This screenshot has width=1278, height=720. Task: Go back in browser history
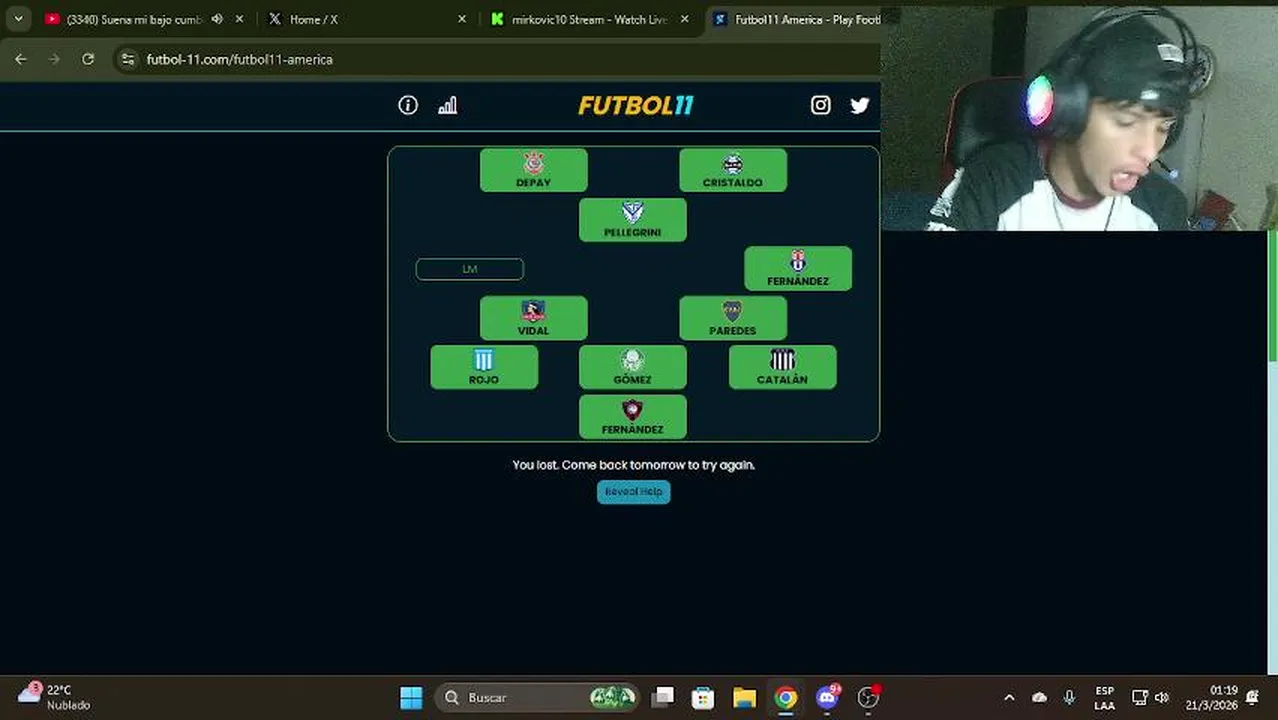pyautogui.click(x=21, y=59)
